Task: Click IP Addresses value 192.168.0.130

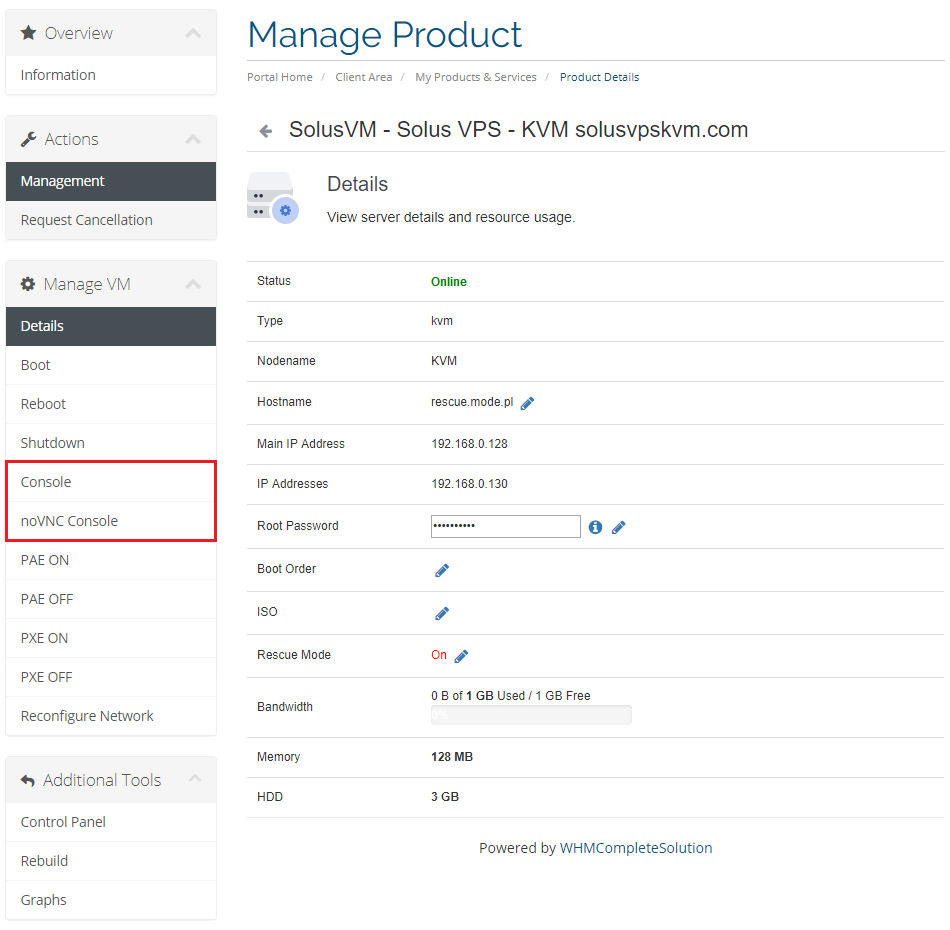Action: tap(470, 484)
